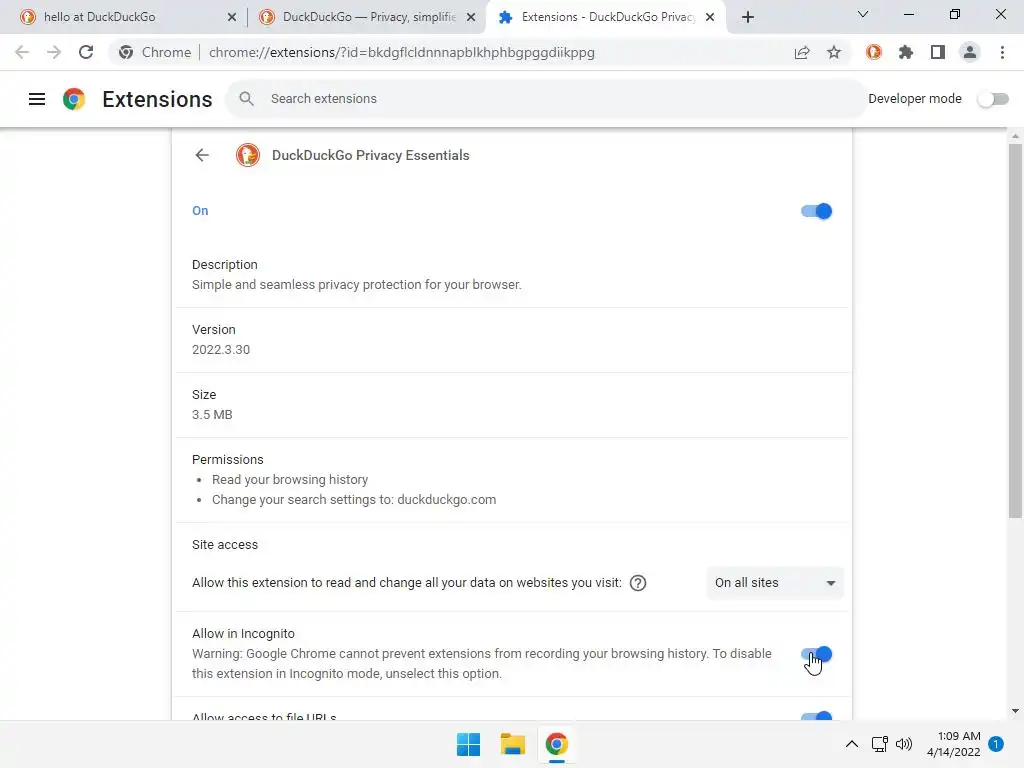1024x768 pixels.
Task: Open the Windows Start menu
Action: pos(468,744)
